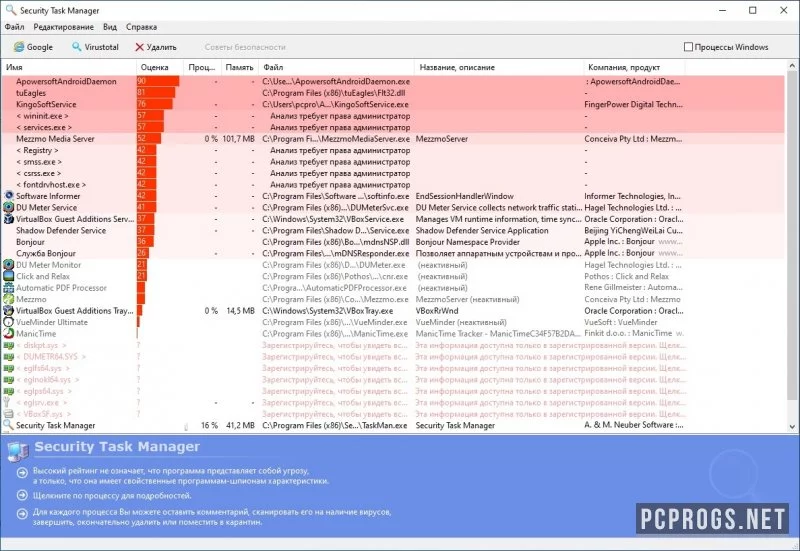Sort by the Имя column header
800x551 pixels.
click(69, 67)
